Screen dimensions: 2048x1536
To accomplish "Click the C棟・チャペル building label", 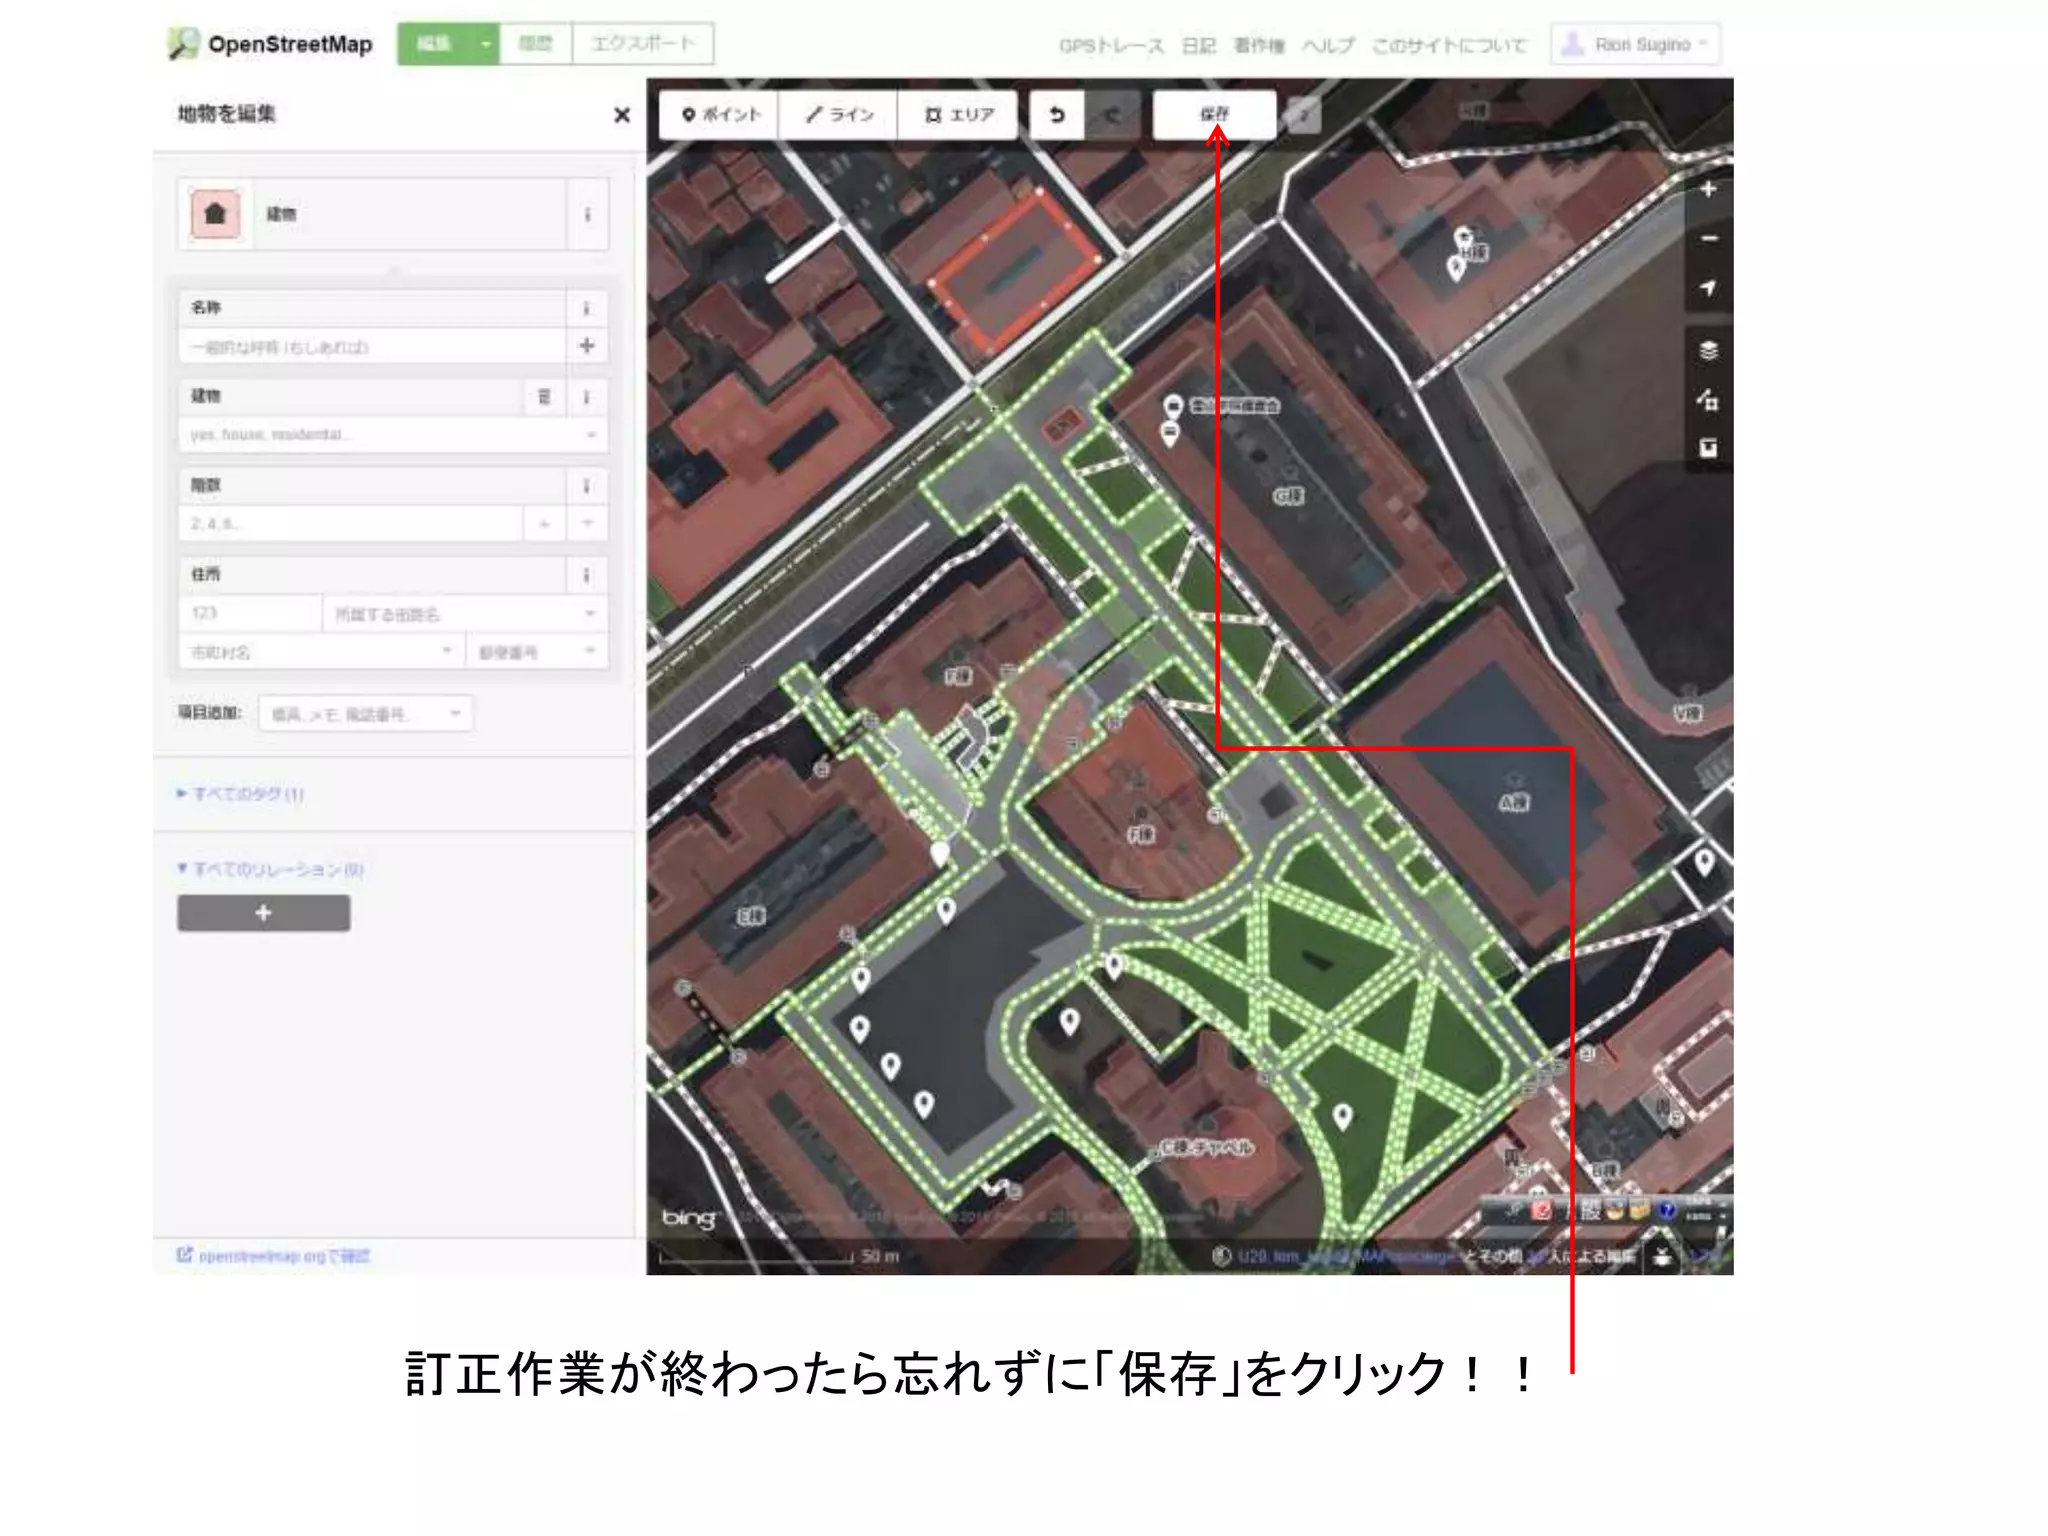I will (x=1206, y=1148).
